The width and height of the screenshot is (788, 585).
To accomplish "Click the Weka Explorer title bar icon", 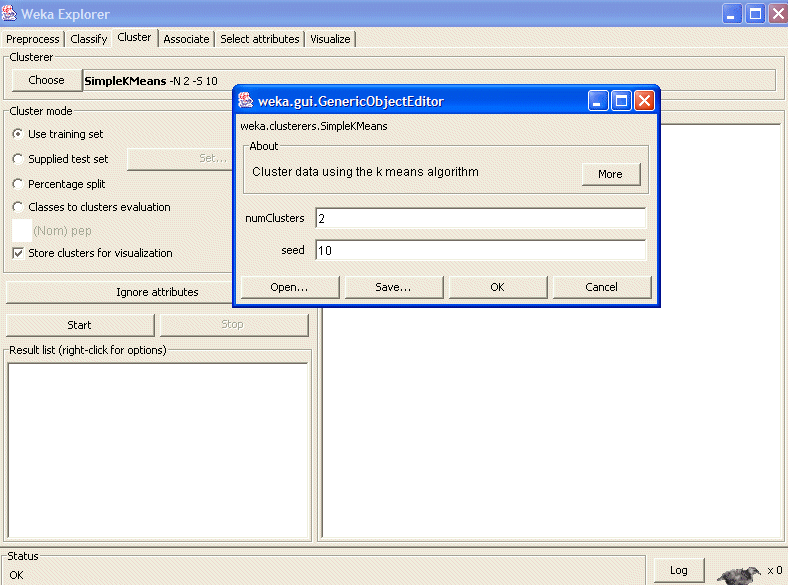I will point(10,14).
